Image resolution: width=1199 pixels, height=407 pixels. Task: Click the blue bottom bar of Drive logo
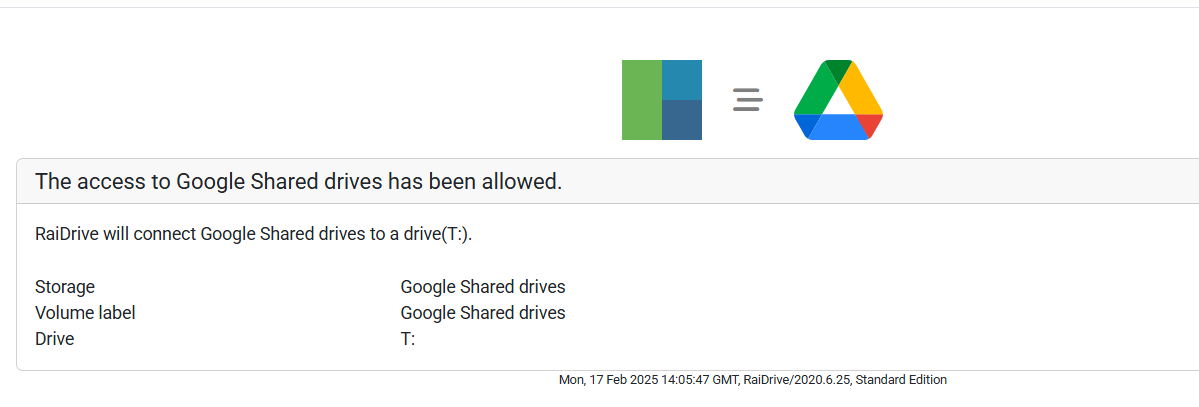(x=838, y=127)
